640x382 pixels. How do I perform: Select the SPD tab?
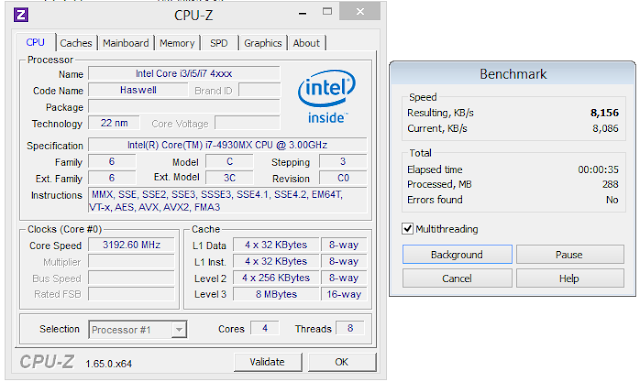[219, 43]
